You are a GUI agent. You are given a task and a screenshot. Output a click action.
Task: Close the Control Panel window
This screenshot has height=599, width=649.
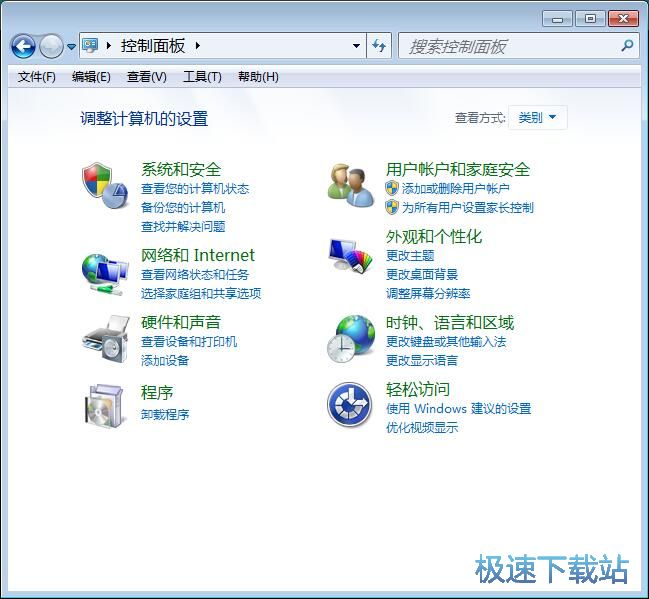coord(623,19)
